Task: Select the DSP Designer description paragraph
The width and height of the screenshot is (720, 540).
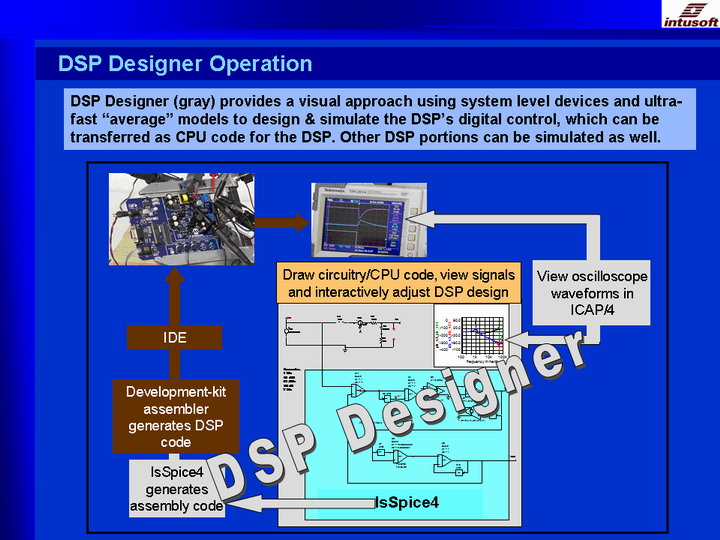Action: coord(379,119)
